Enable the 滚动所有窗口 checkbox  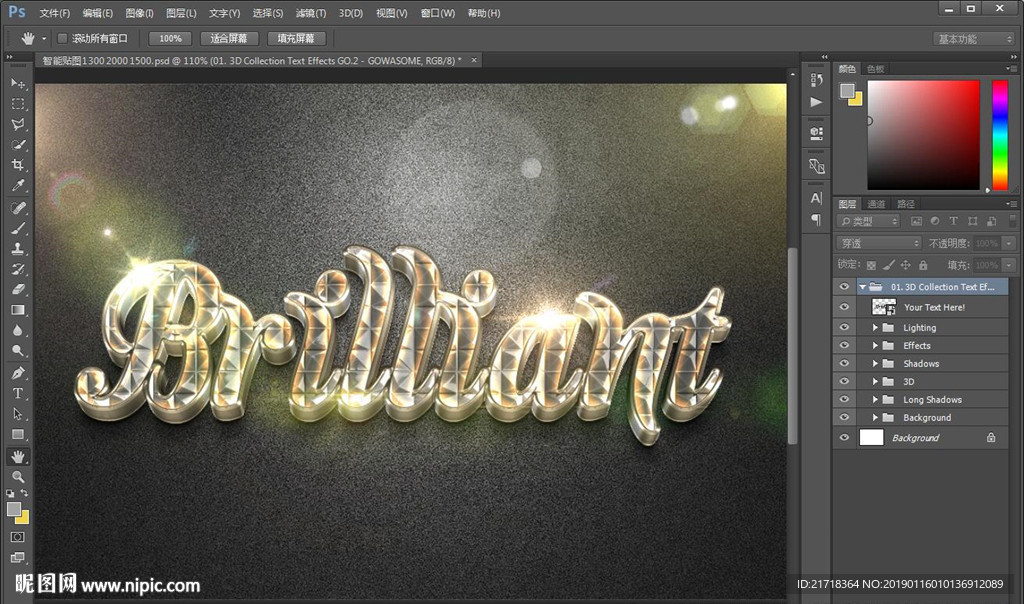62,38
